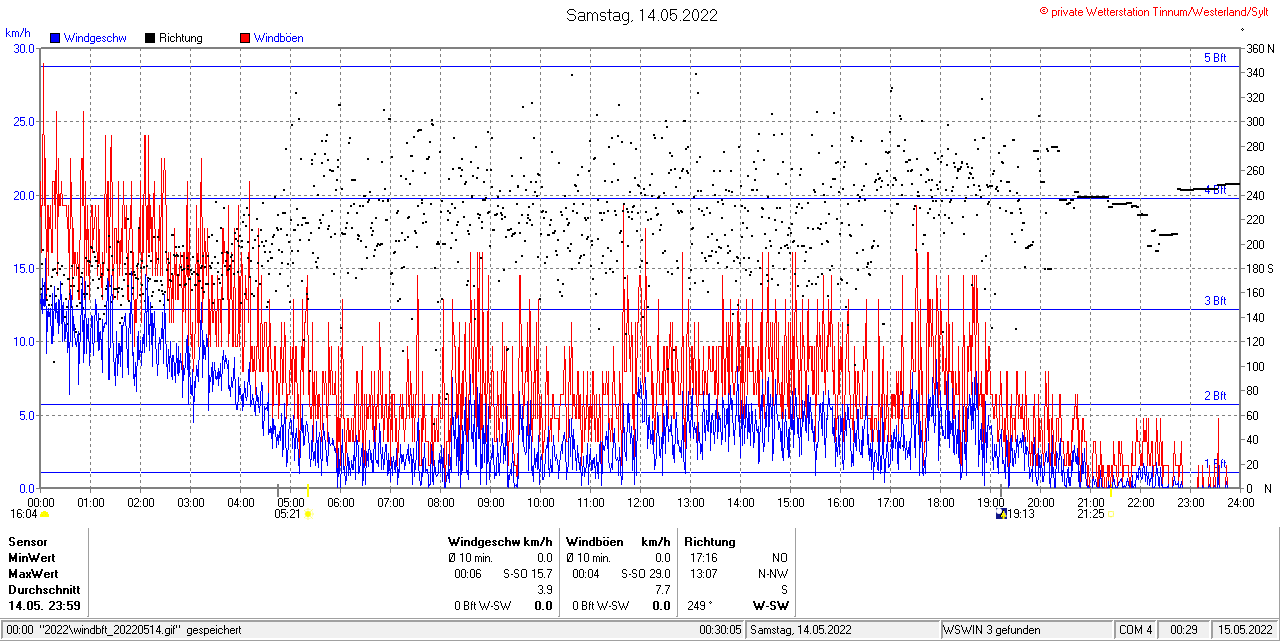Click the 00:29 status bar entry
The image size is (1280, 641).
pyautogui.click(x=1184, y=630)
